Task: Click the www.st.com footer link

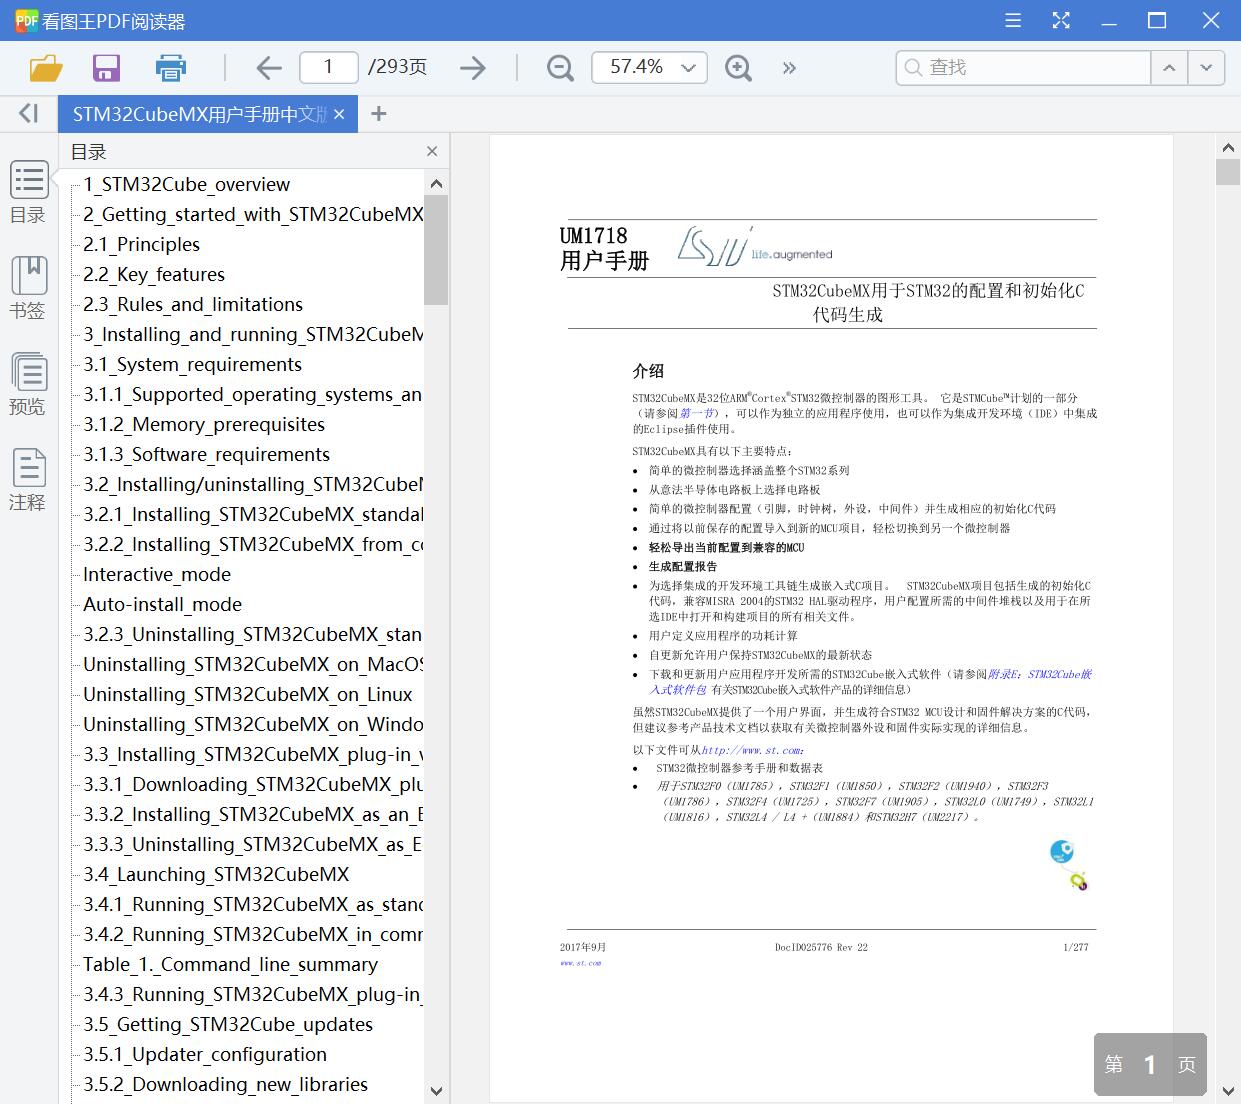Action: pos(581,963)
